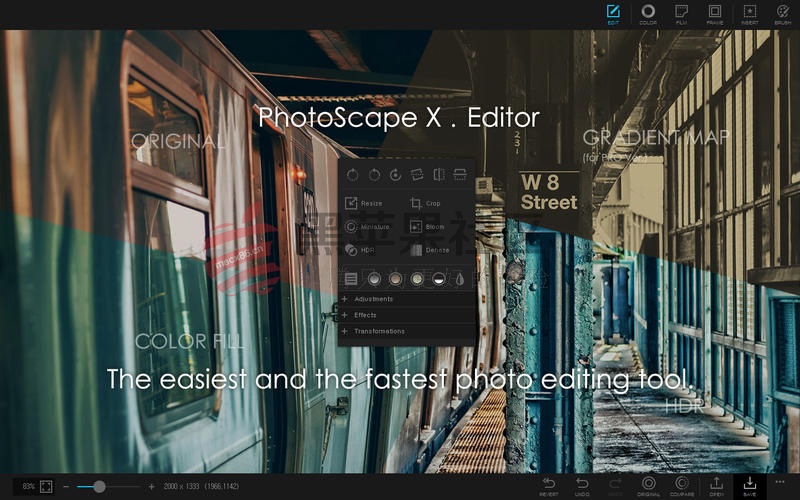Expand the Transformations section
Viewport: 800px width, 500px height.
click(x=407, y=332)
